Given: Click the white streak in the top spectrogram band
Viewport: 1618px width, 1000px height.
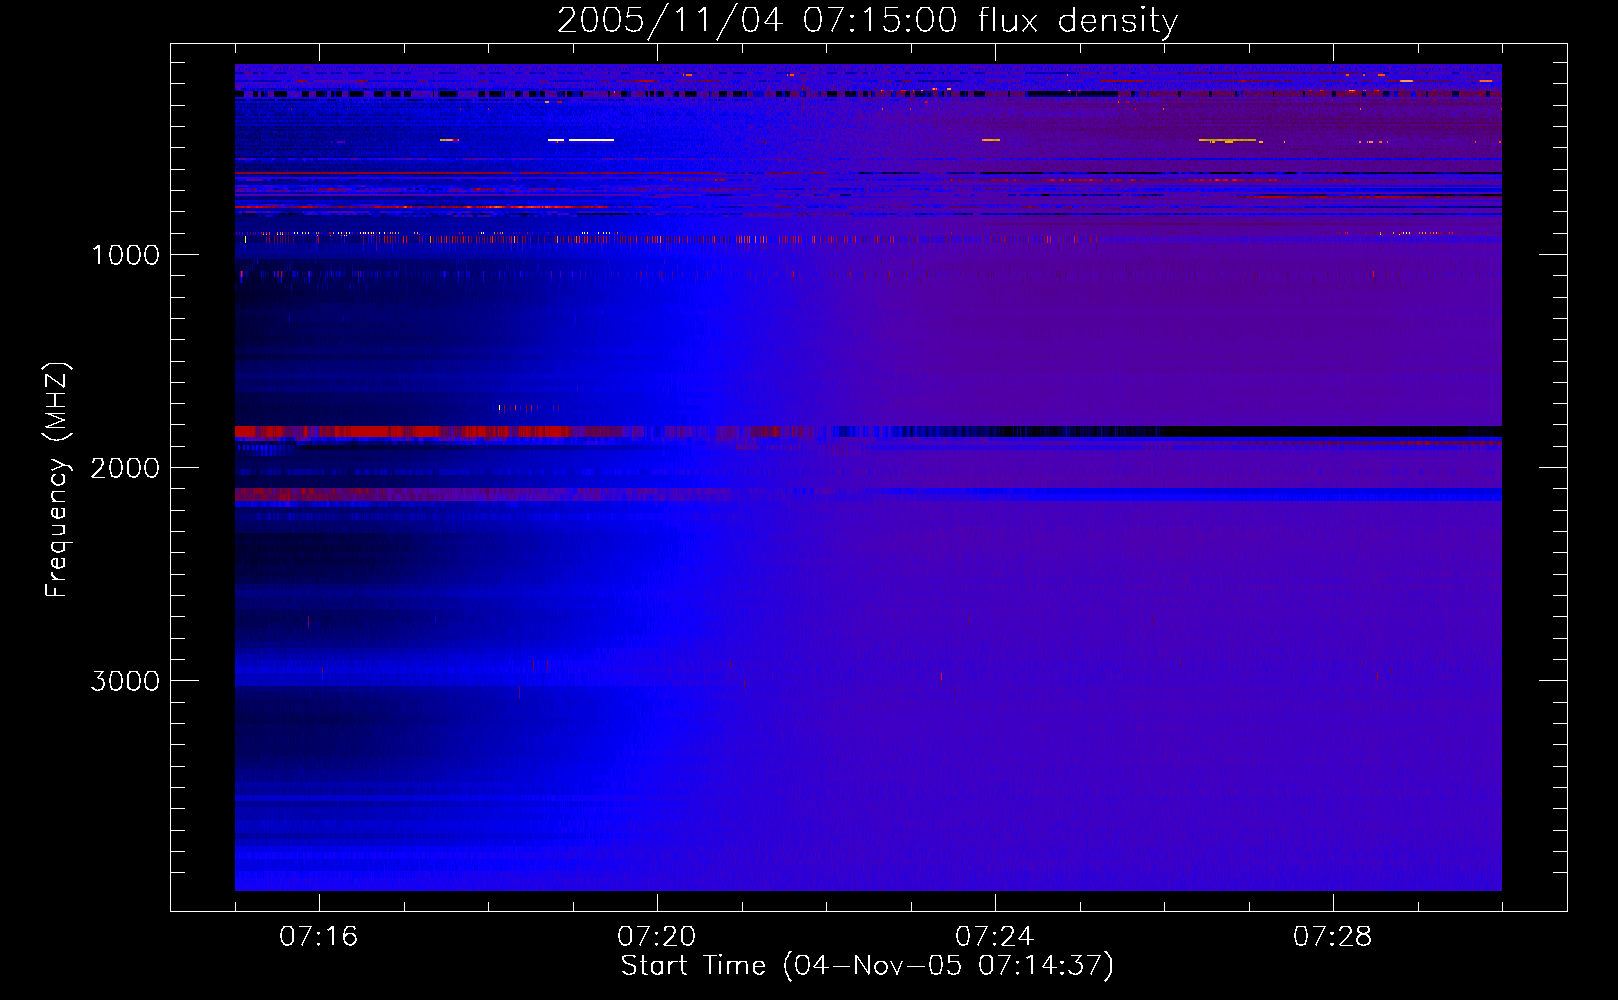Looking at the screenshot, I should click(x=591, y=140).
